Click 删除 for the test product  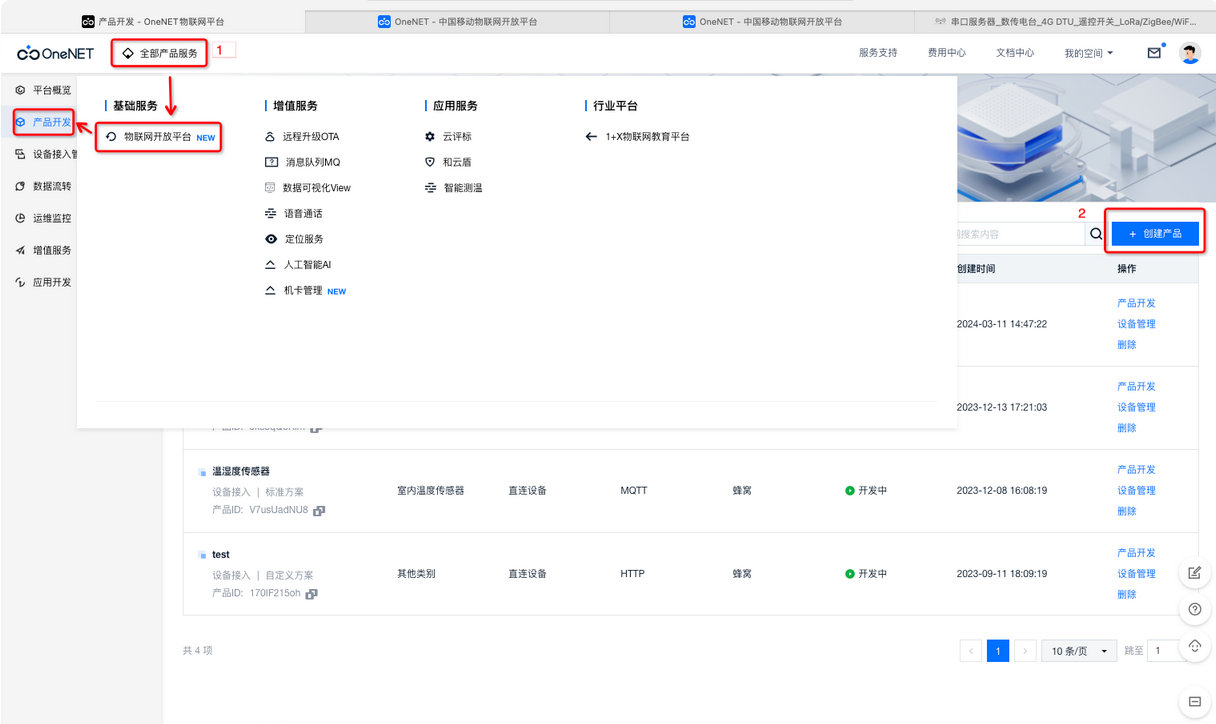click(x=1125, y=594)
